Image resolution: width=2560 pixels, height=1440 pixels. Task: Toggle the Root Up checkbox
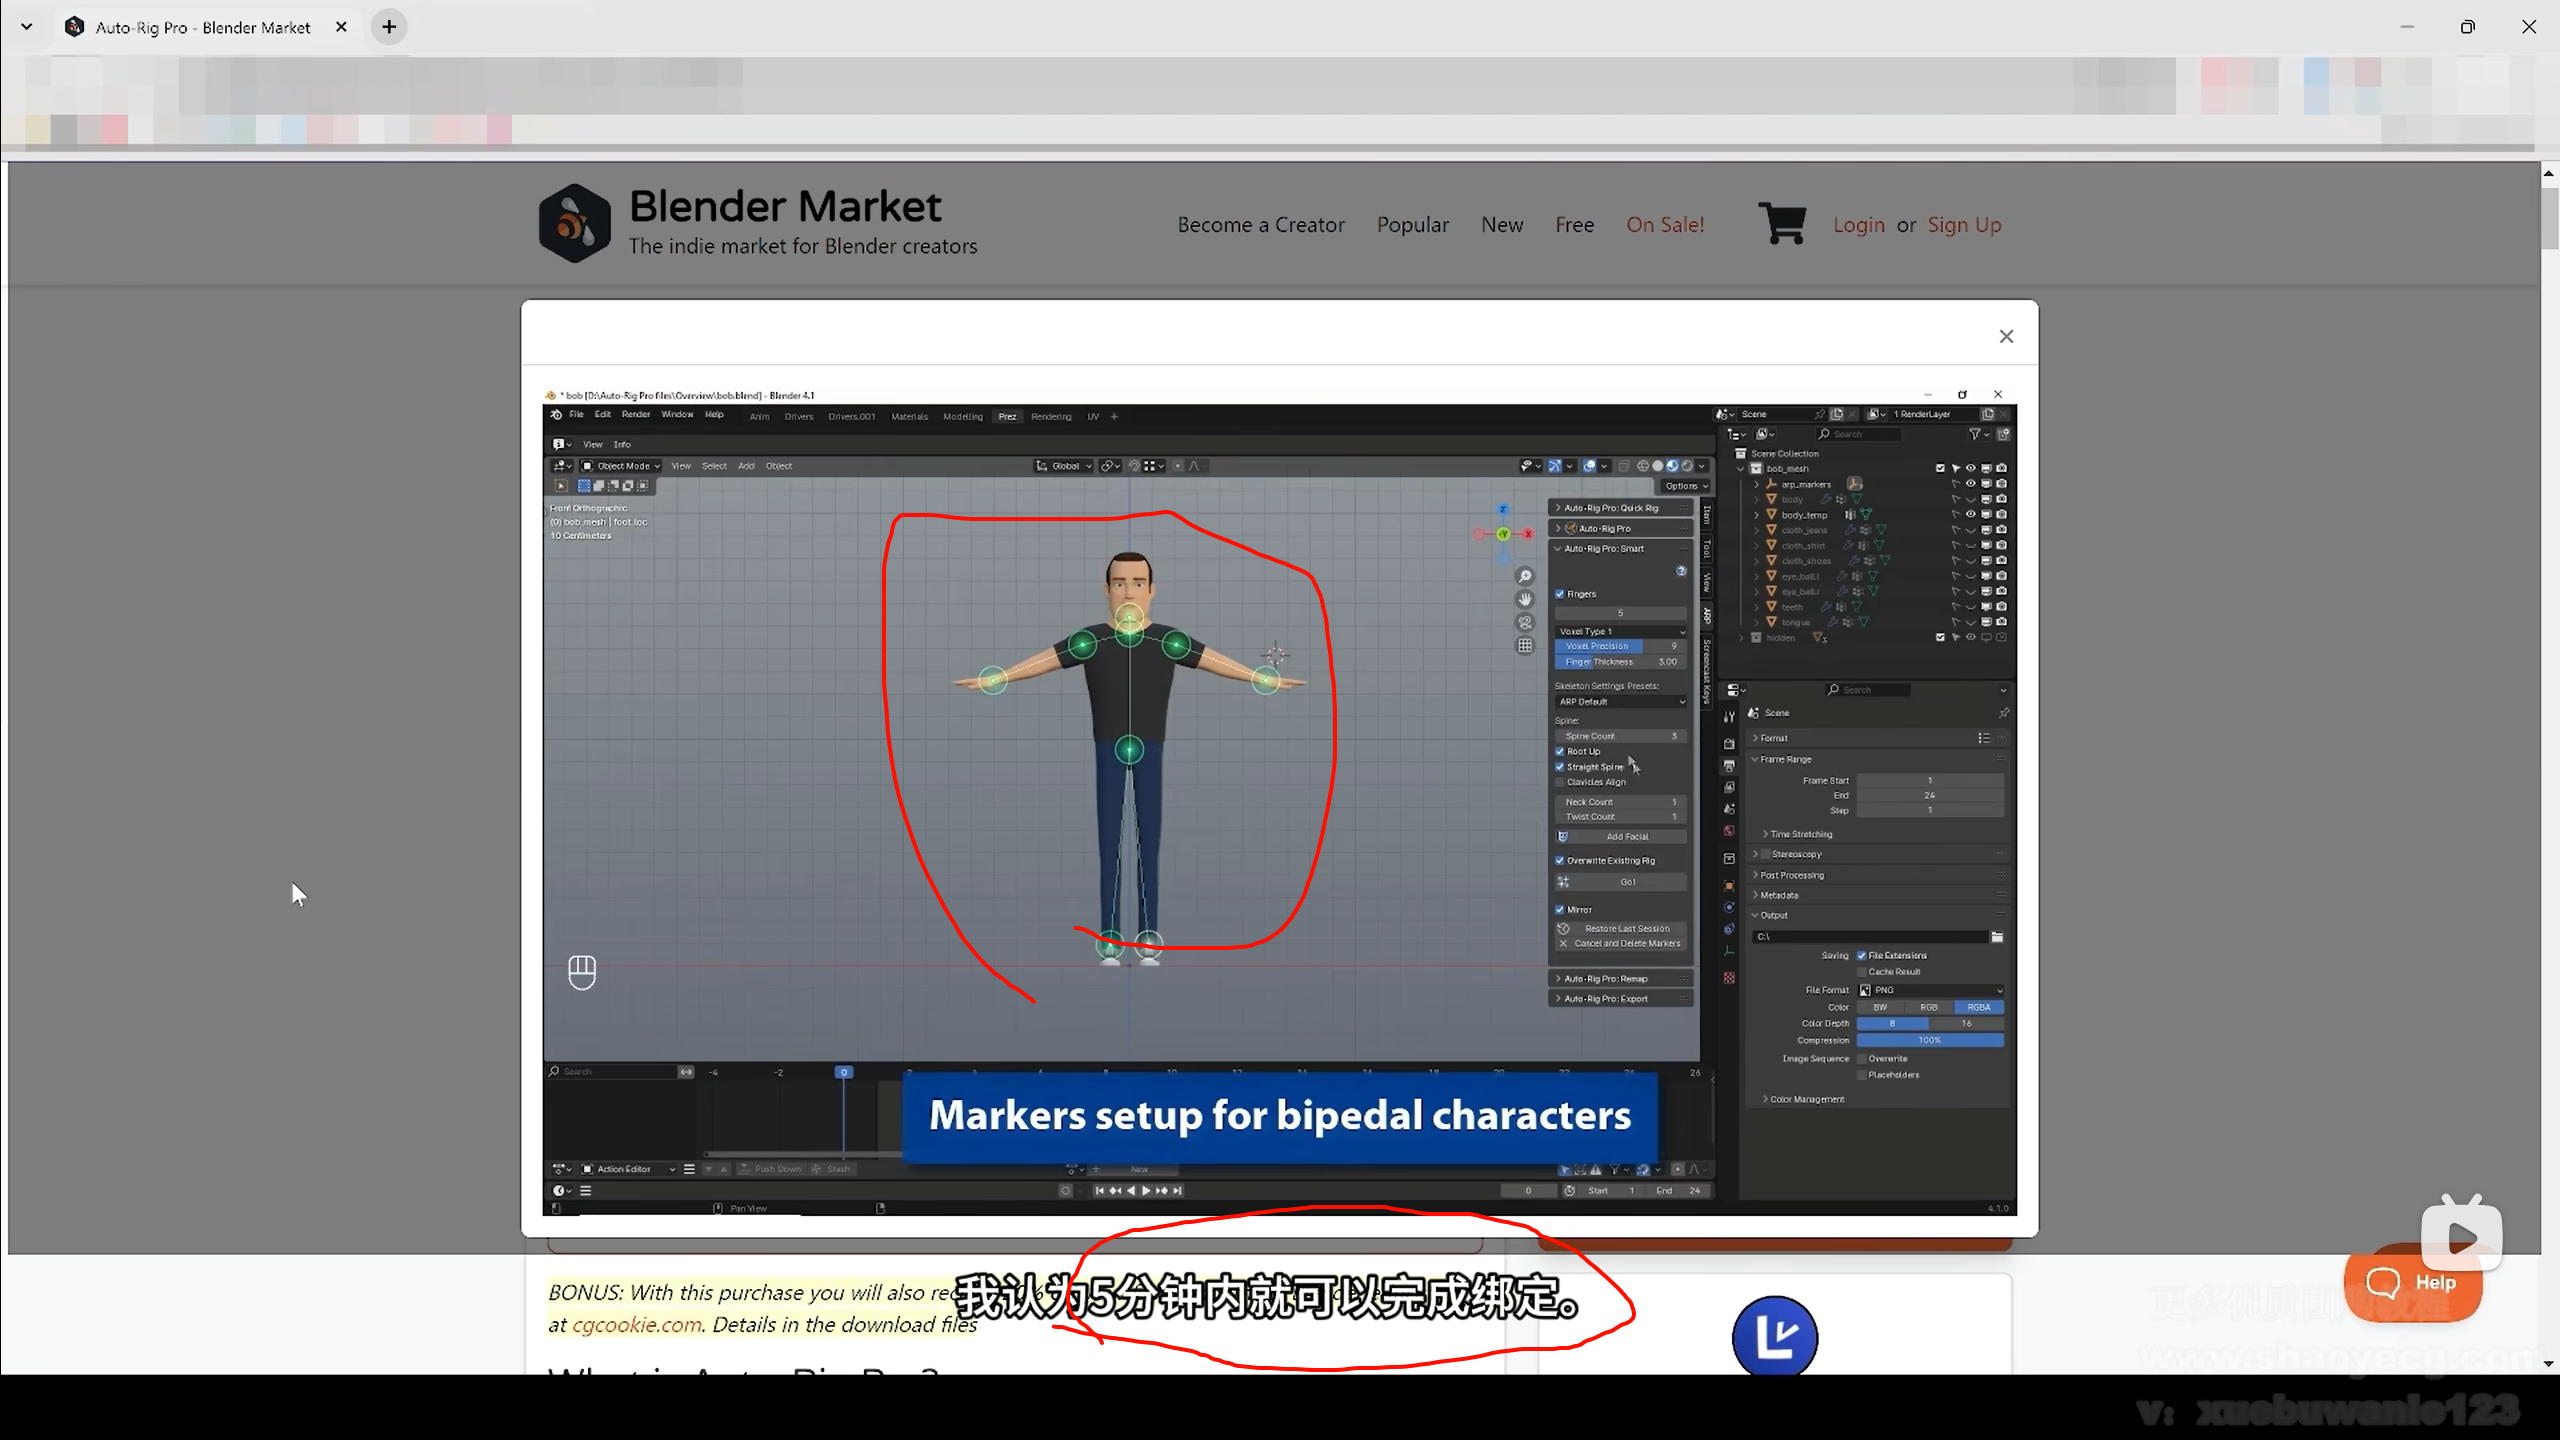tap(1559, 751)
